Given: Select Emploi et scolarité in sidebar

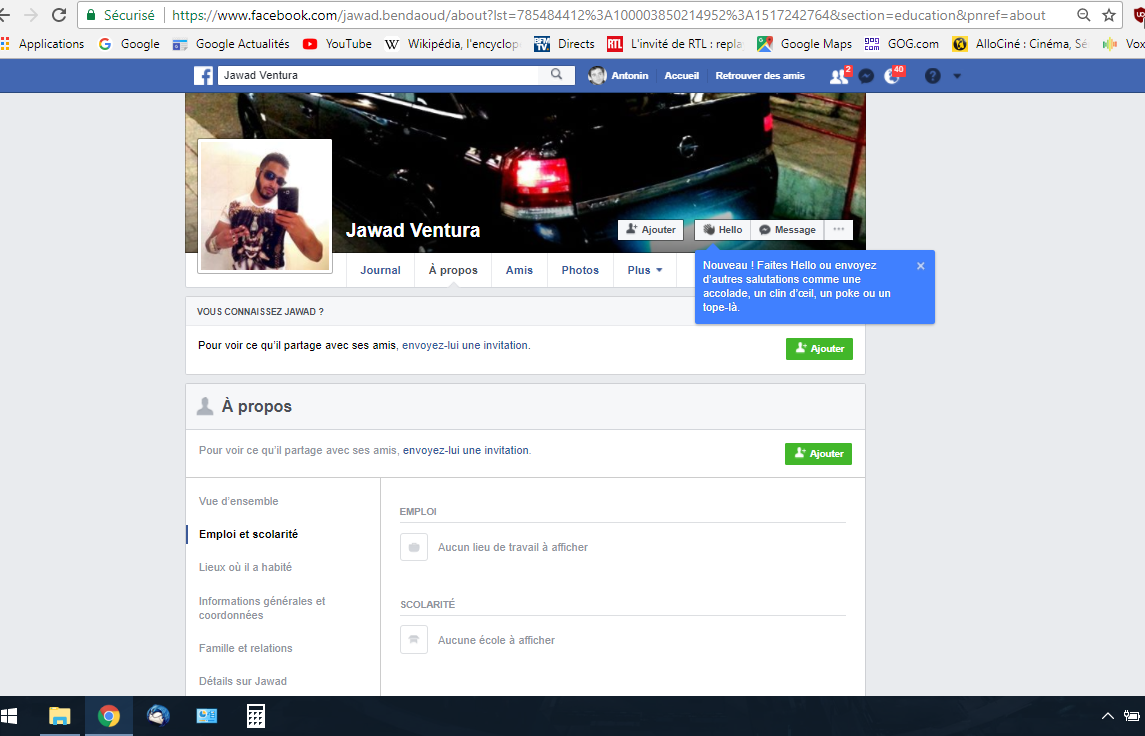Looking at the screenshot, I should tap(248, 534).
